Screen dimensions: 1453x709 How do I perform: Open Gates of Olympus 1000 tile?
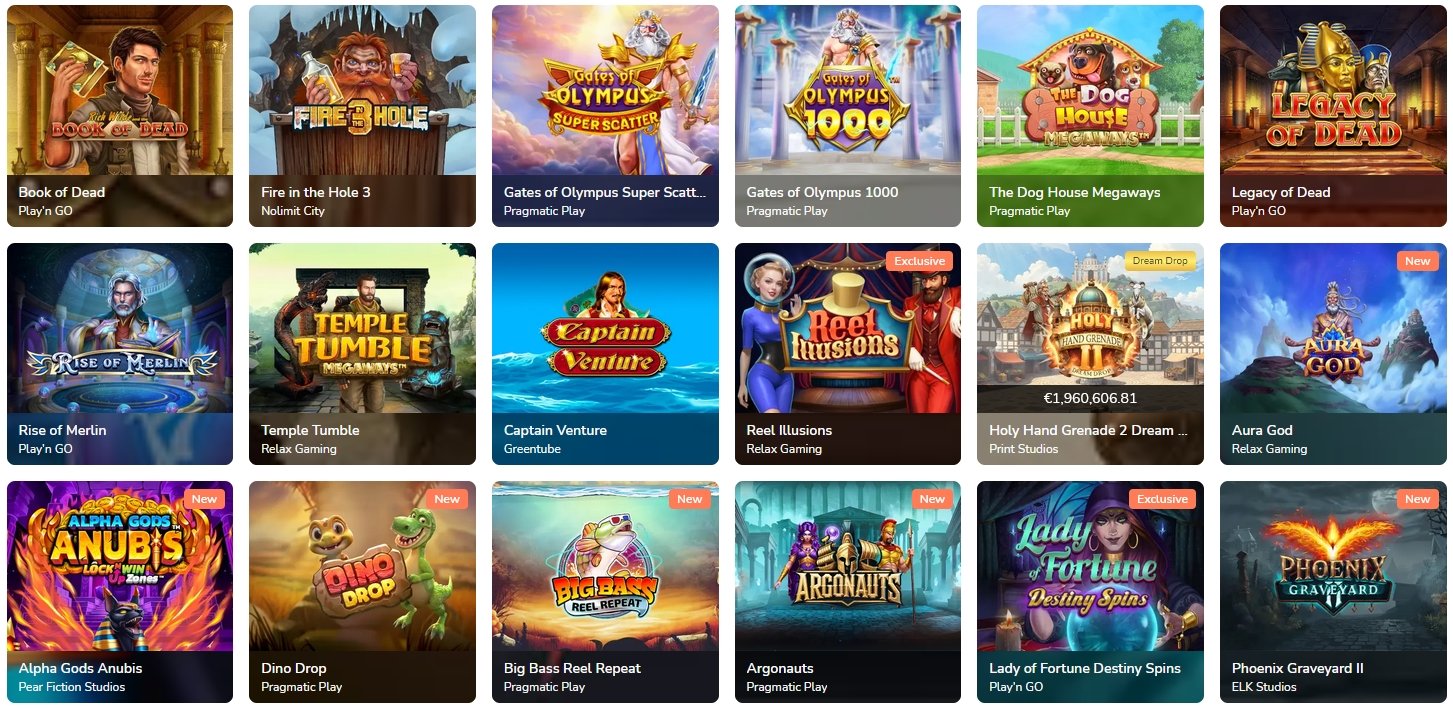coord(848,116)
